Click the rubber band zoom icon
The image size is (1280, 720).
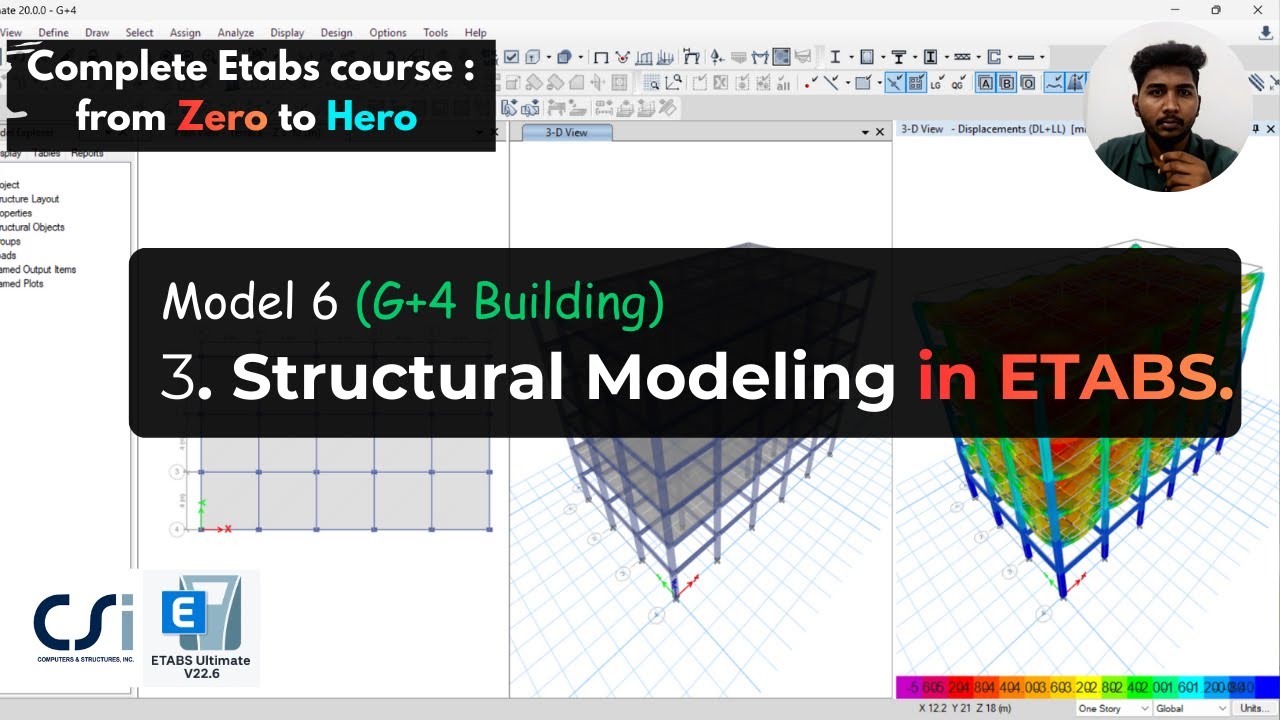coord(652,83)
